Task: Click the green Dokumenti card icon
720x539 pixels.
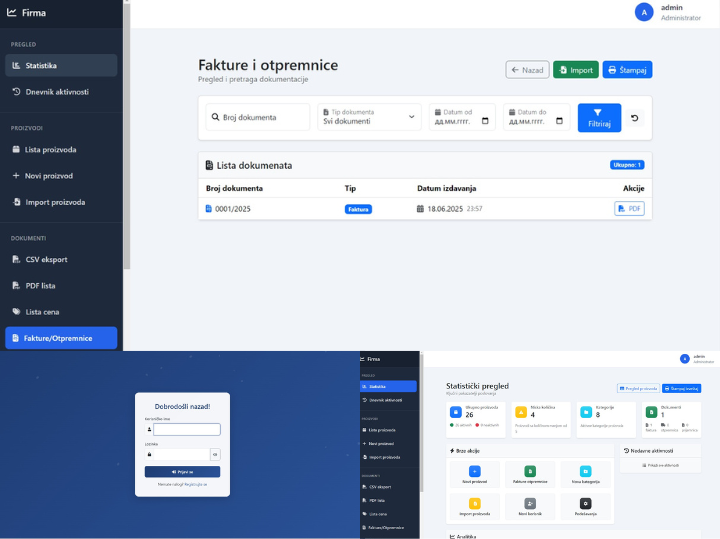Action: click(651, 412)
